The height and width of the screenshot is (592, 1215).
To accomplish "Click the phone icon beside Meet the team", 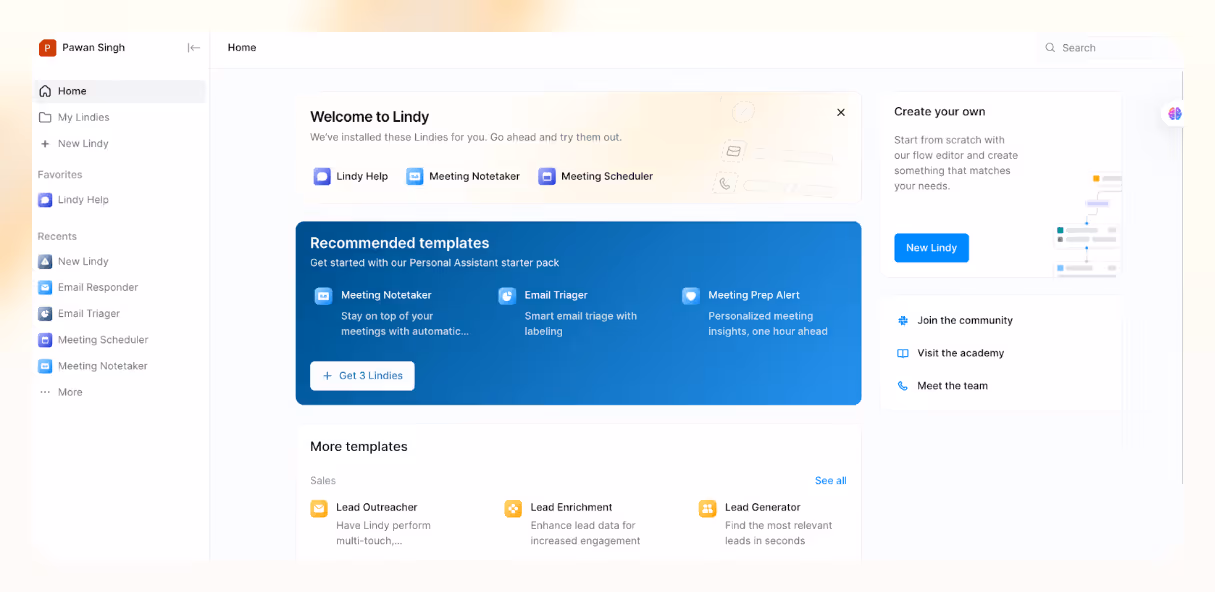I will click(903, 386).
